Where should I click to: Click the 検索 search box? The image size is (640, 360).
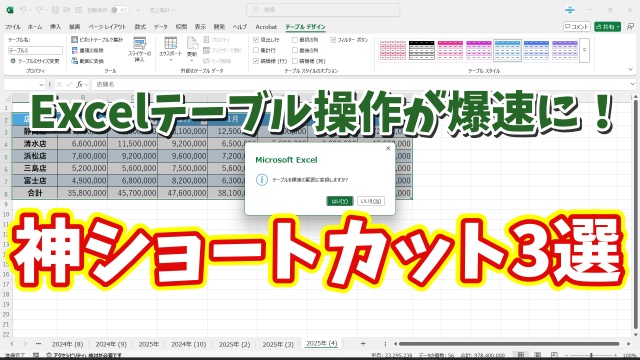pos(323,10)
